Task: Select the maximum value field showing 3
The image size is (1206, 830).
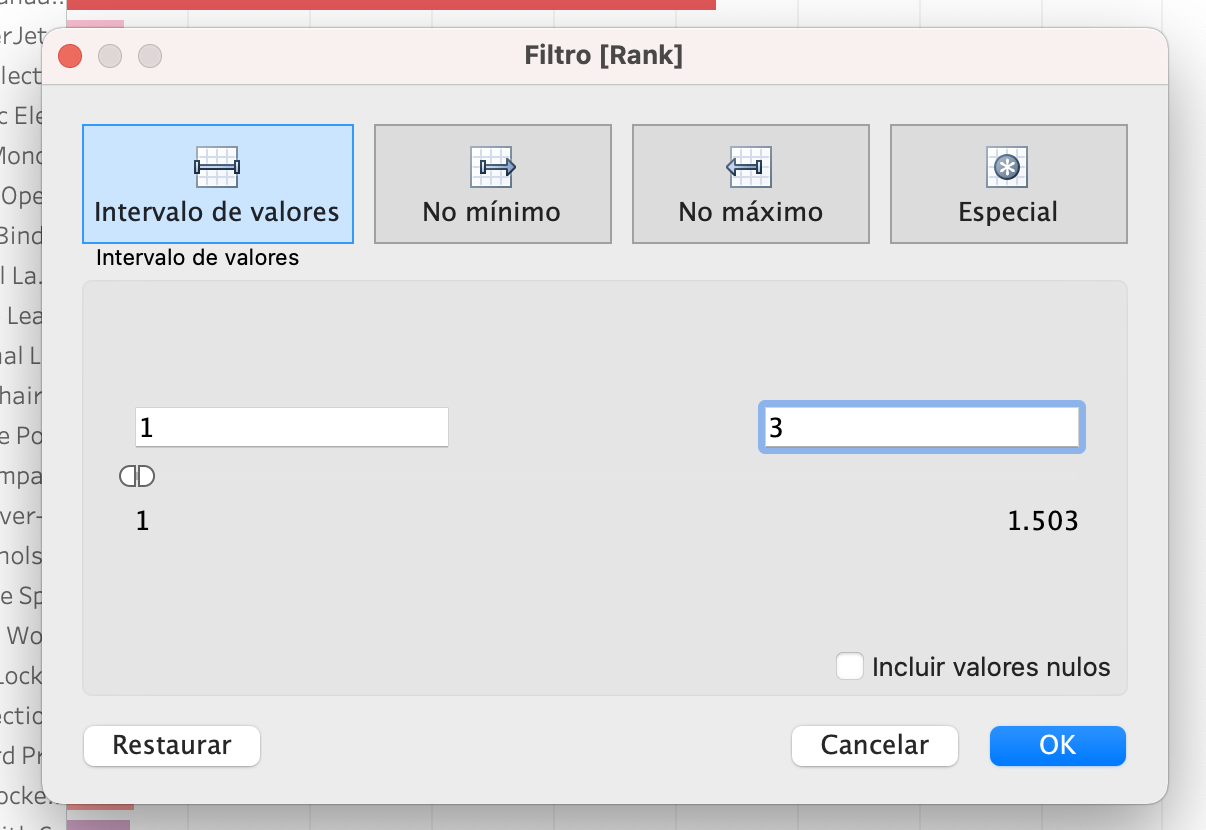Action: click(921, 426)
